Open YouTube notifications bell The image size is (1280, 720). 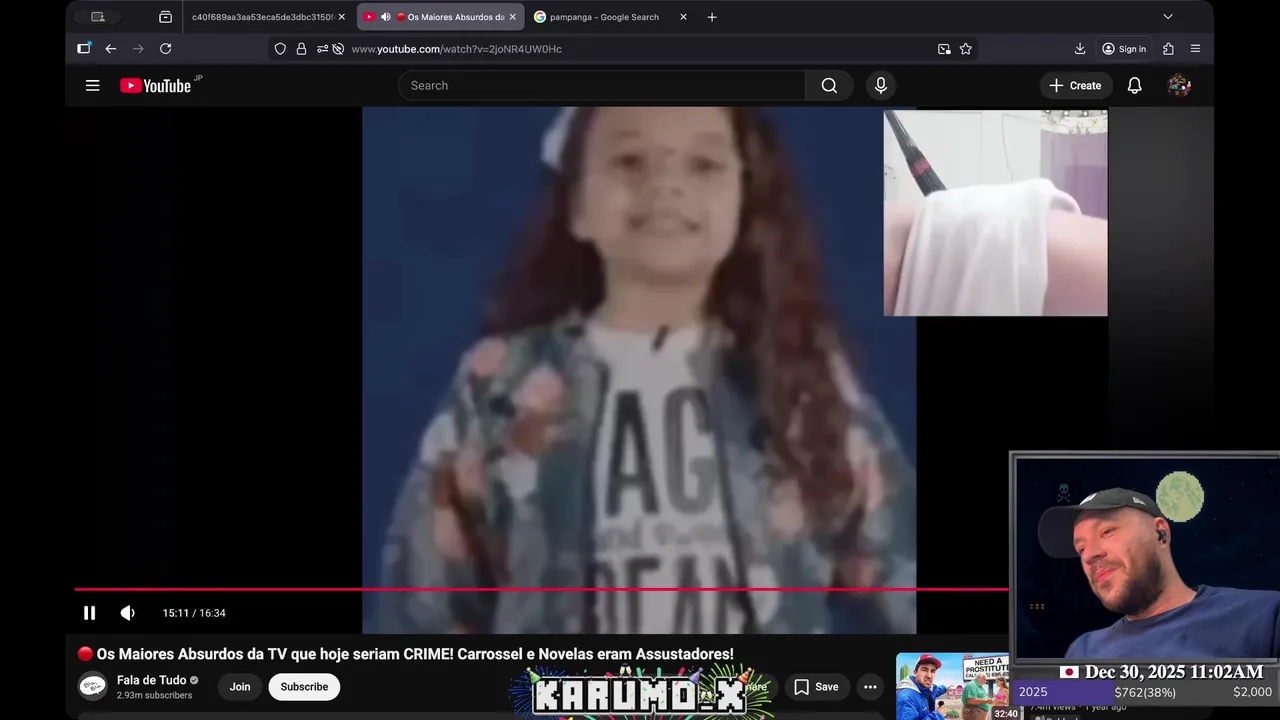tap(1135, 86)
